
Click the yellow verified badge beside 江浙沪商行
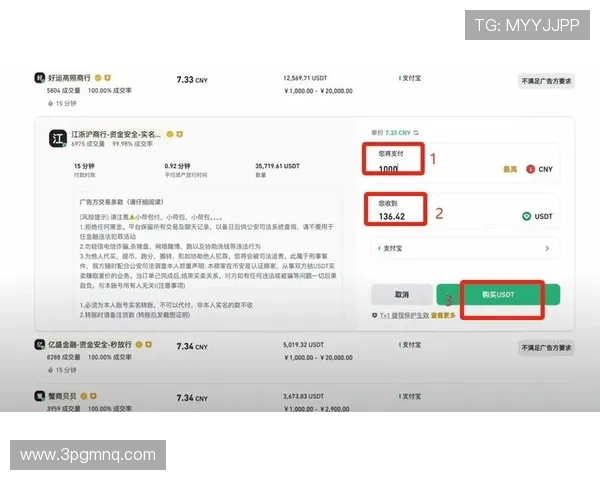170,134
